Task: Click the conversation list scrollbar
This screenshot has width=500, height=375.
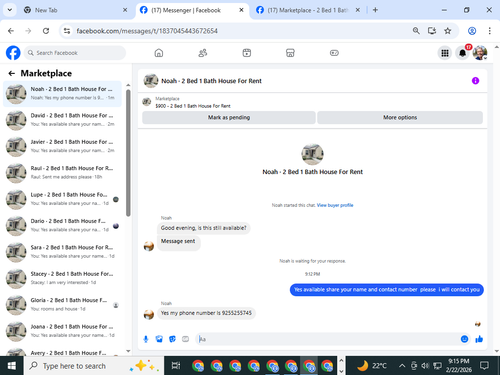Action: tap(128, 153)
